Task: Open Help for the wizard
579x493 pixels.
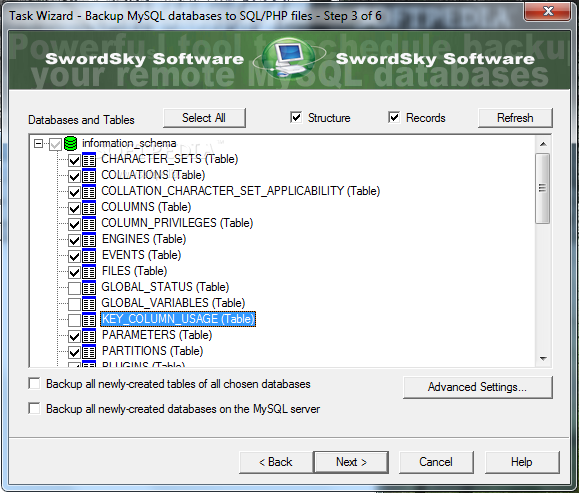Action: point(522,462)
